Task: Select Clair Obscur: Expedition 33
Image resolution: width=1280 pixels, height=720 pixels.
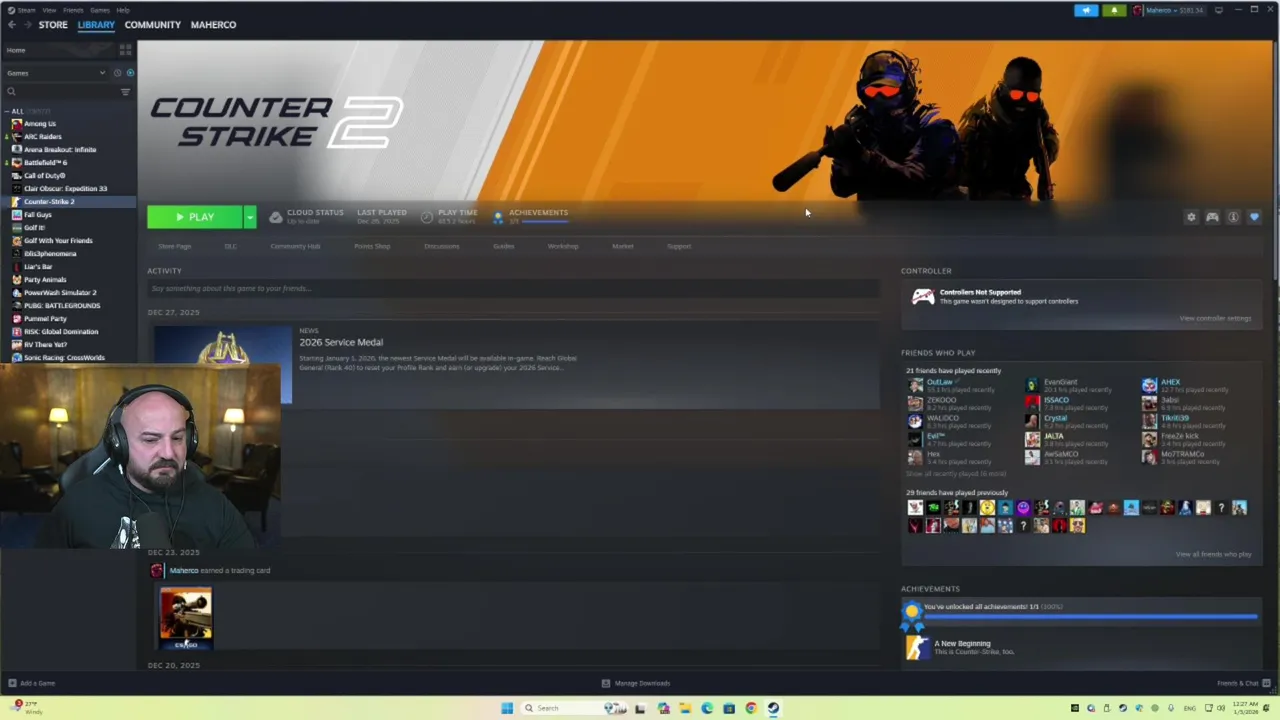Action: click(x=65, y=189)
